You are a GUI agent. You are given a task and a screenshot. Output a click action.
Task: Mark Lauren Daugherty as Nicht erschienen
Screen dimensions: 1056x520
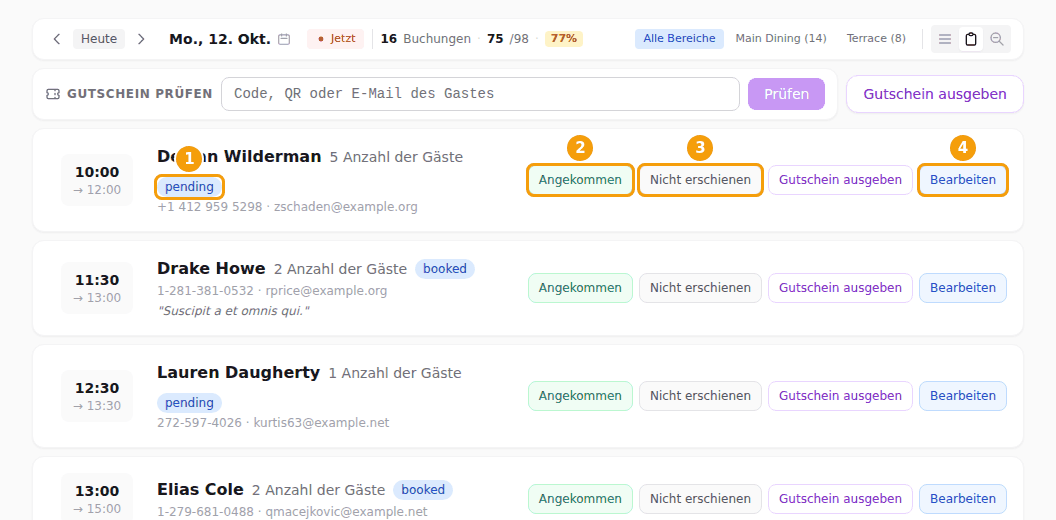click(700, 396)
